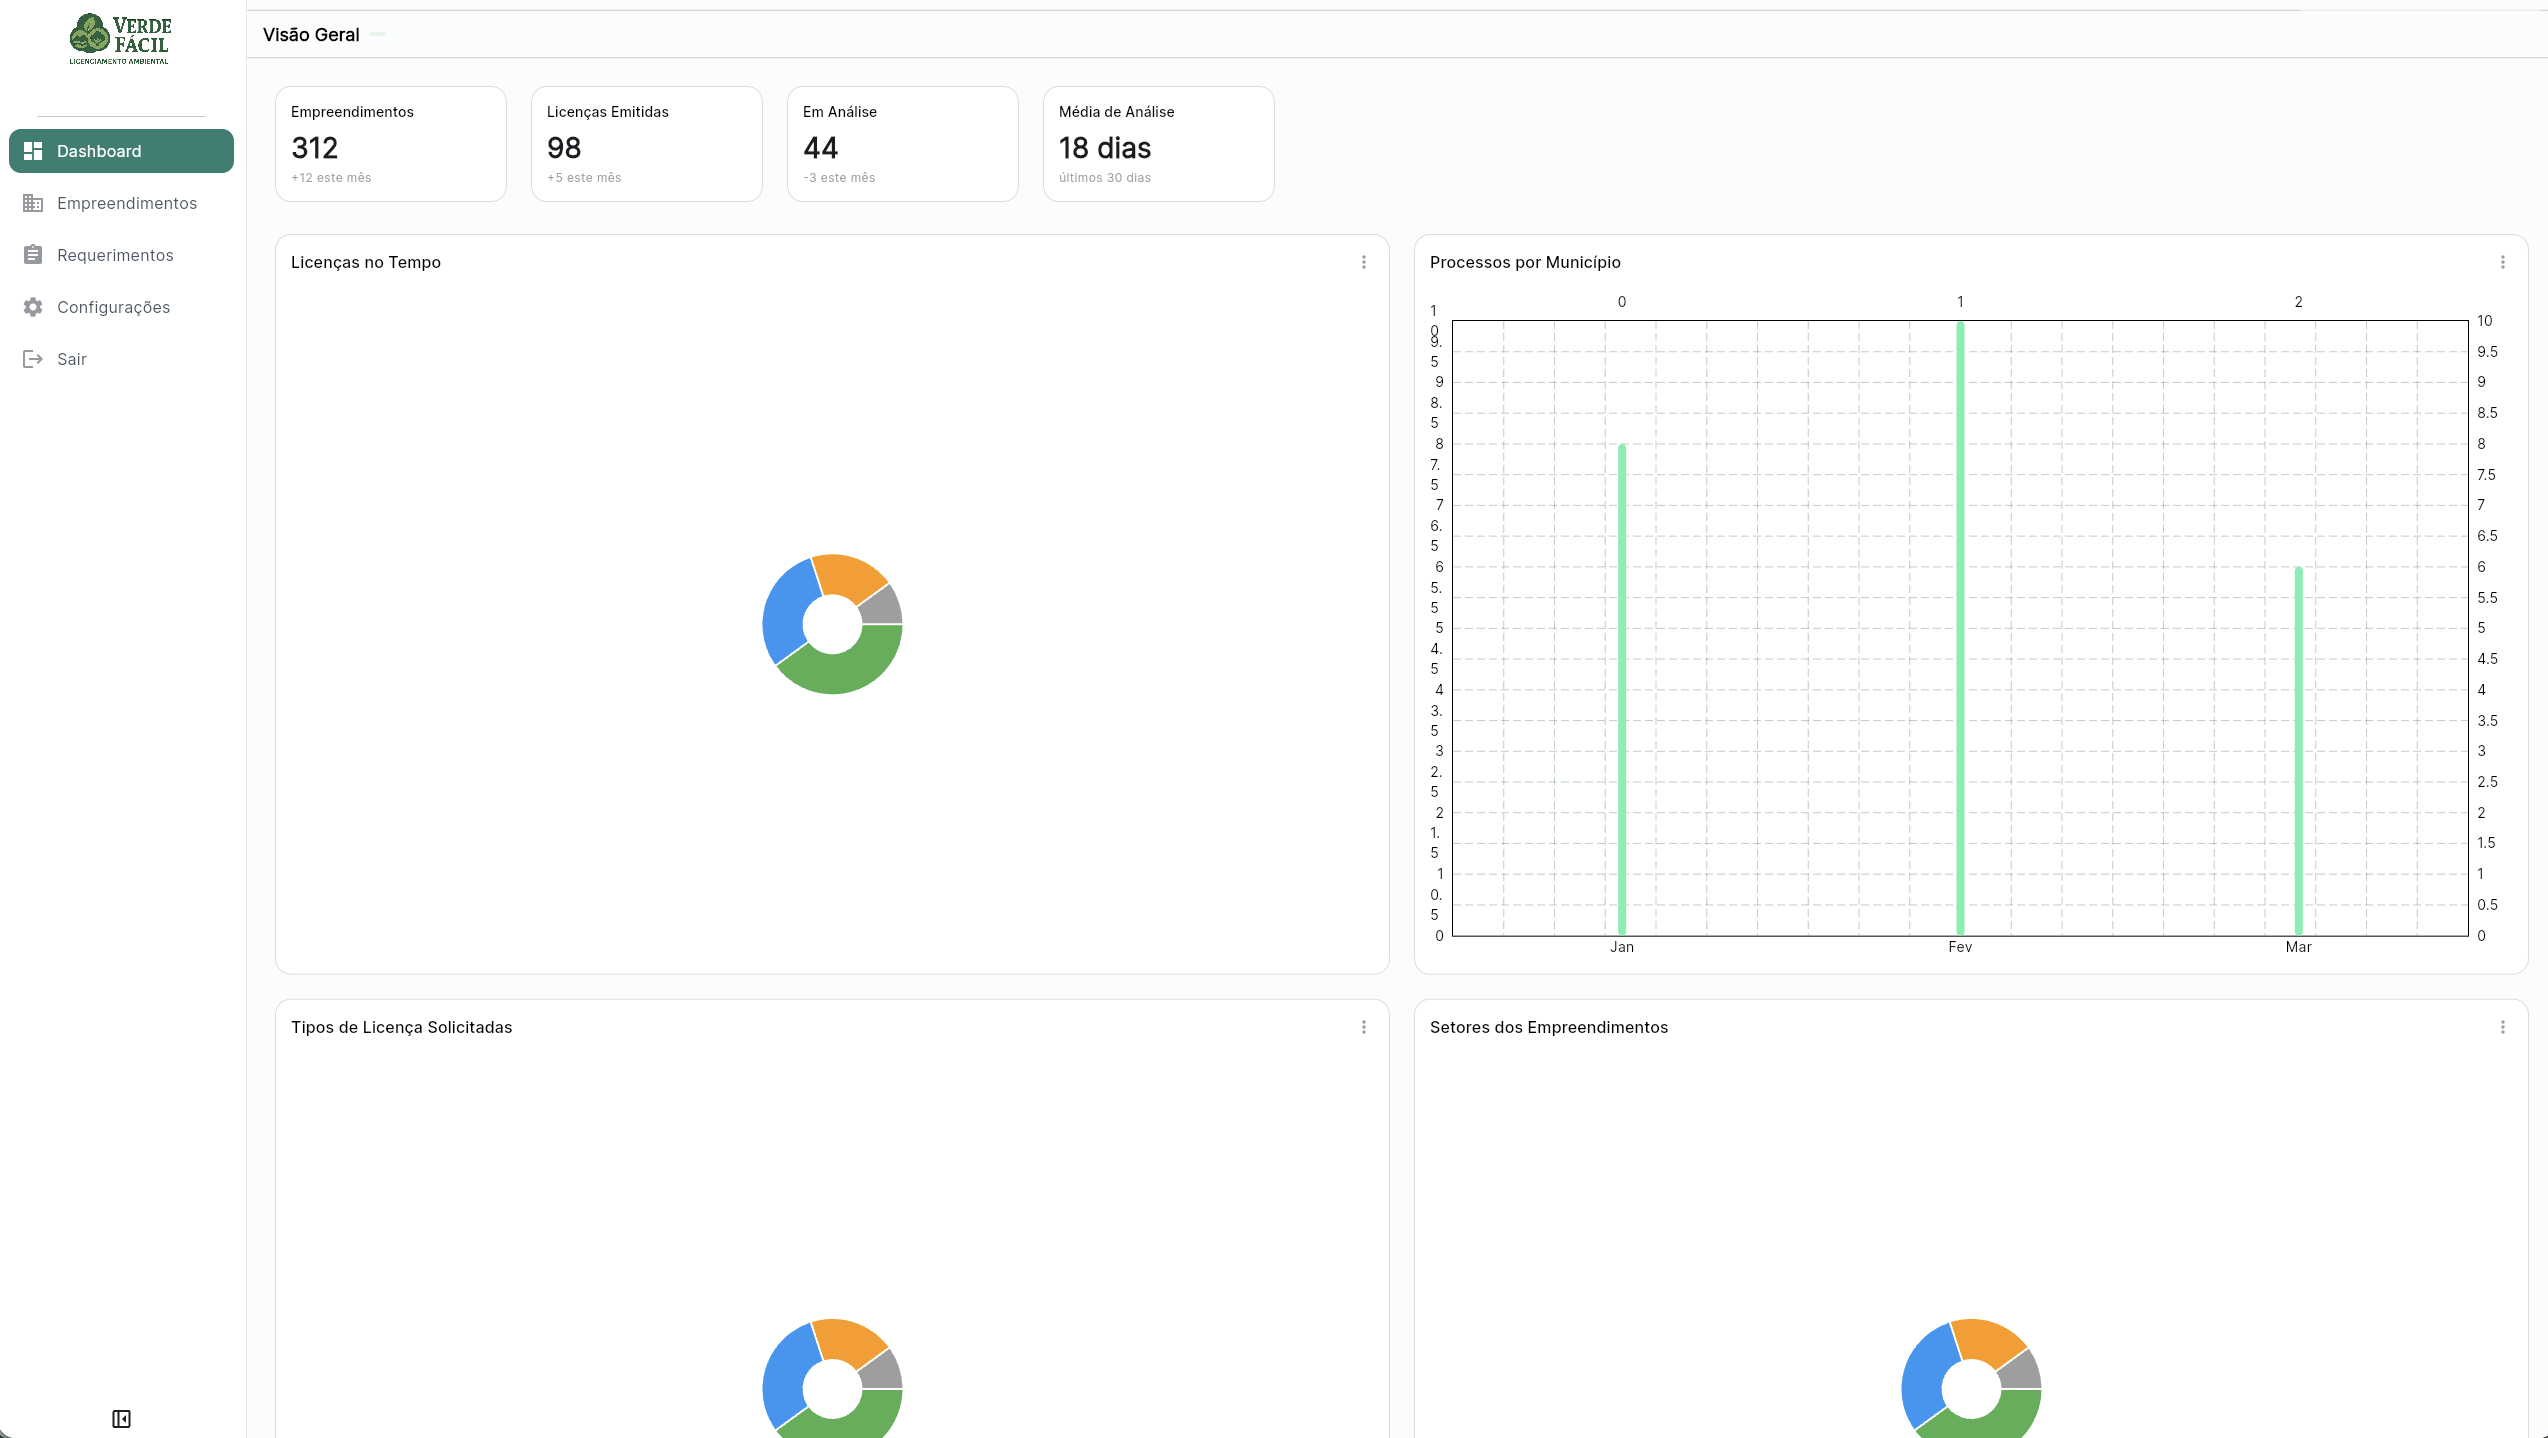Open Processos por Município options menu

(x=2502, y=262)
